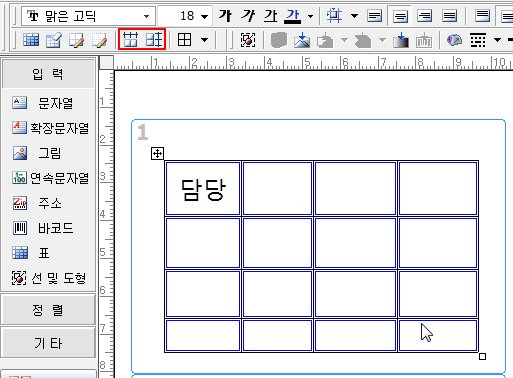The height and width of the screenshot is (378, 513).
Task: Click the 주소 Zip icon in sidebar
Action: click(20, 203)
